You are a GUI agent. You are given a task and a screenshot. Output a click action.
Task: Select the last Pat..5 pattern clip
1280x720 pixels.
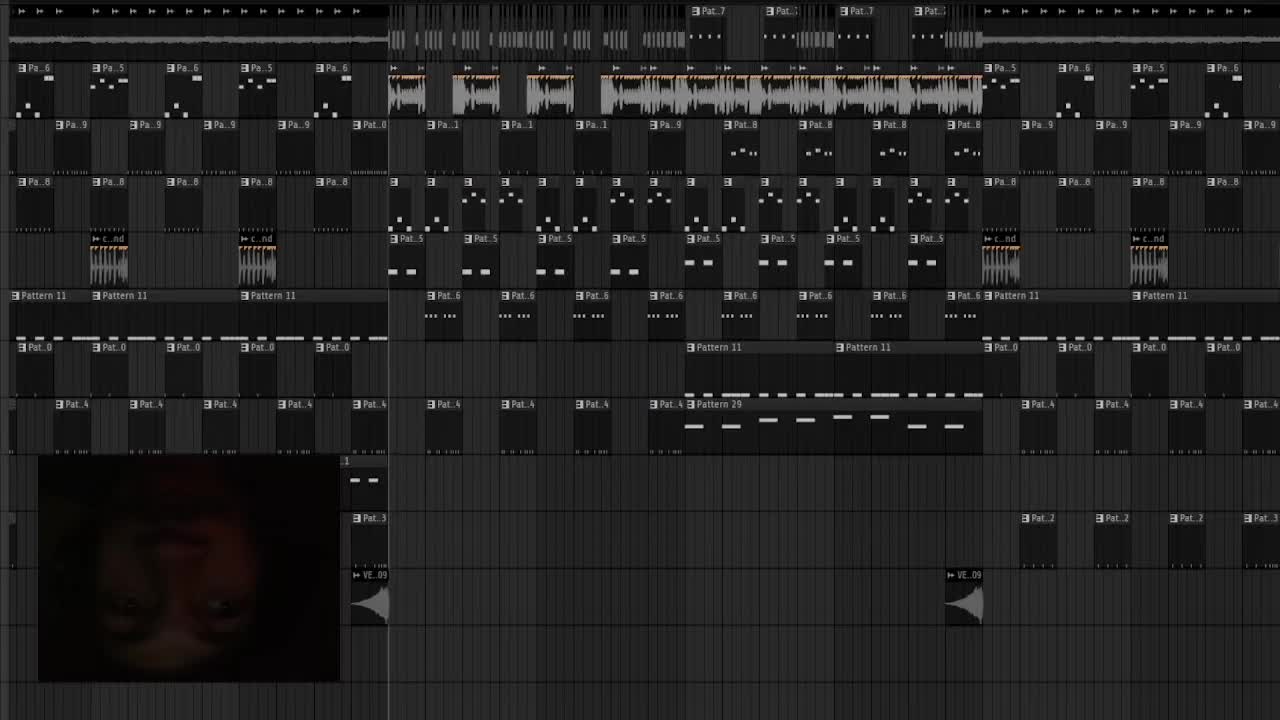[x=928, y=260]
